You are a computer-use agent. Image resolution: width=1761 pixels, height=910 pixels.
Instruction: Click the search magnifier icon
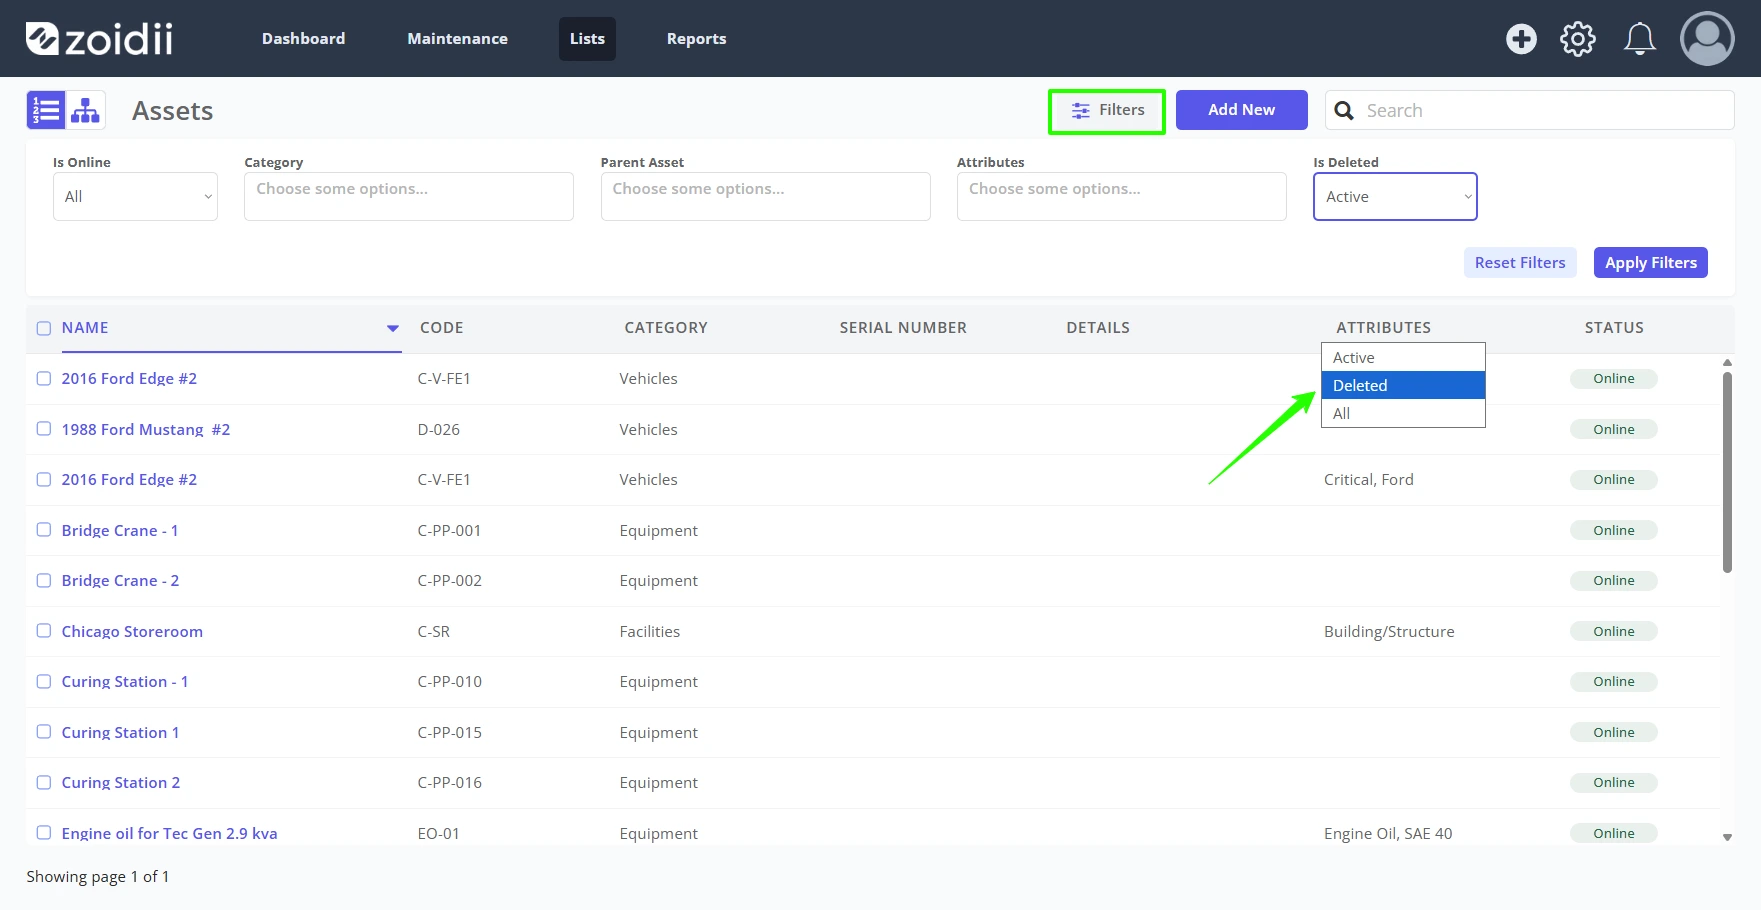point(1345,111)
